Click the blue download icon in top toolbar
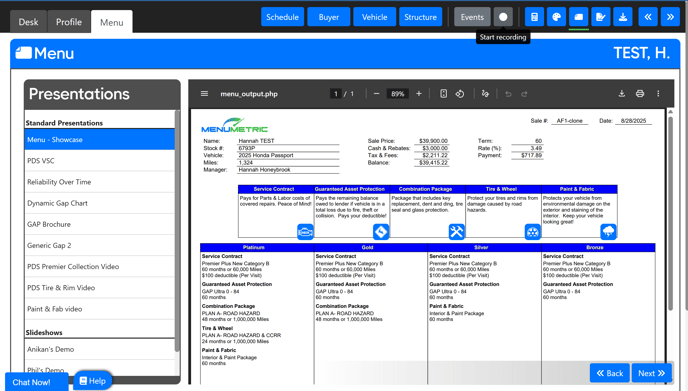688x391 pixels. coord(623,17)
